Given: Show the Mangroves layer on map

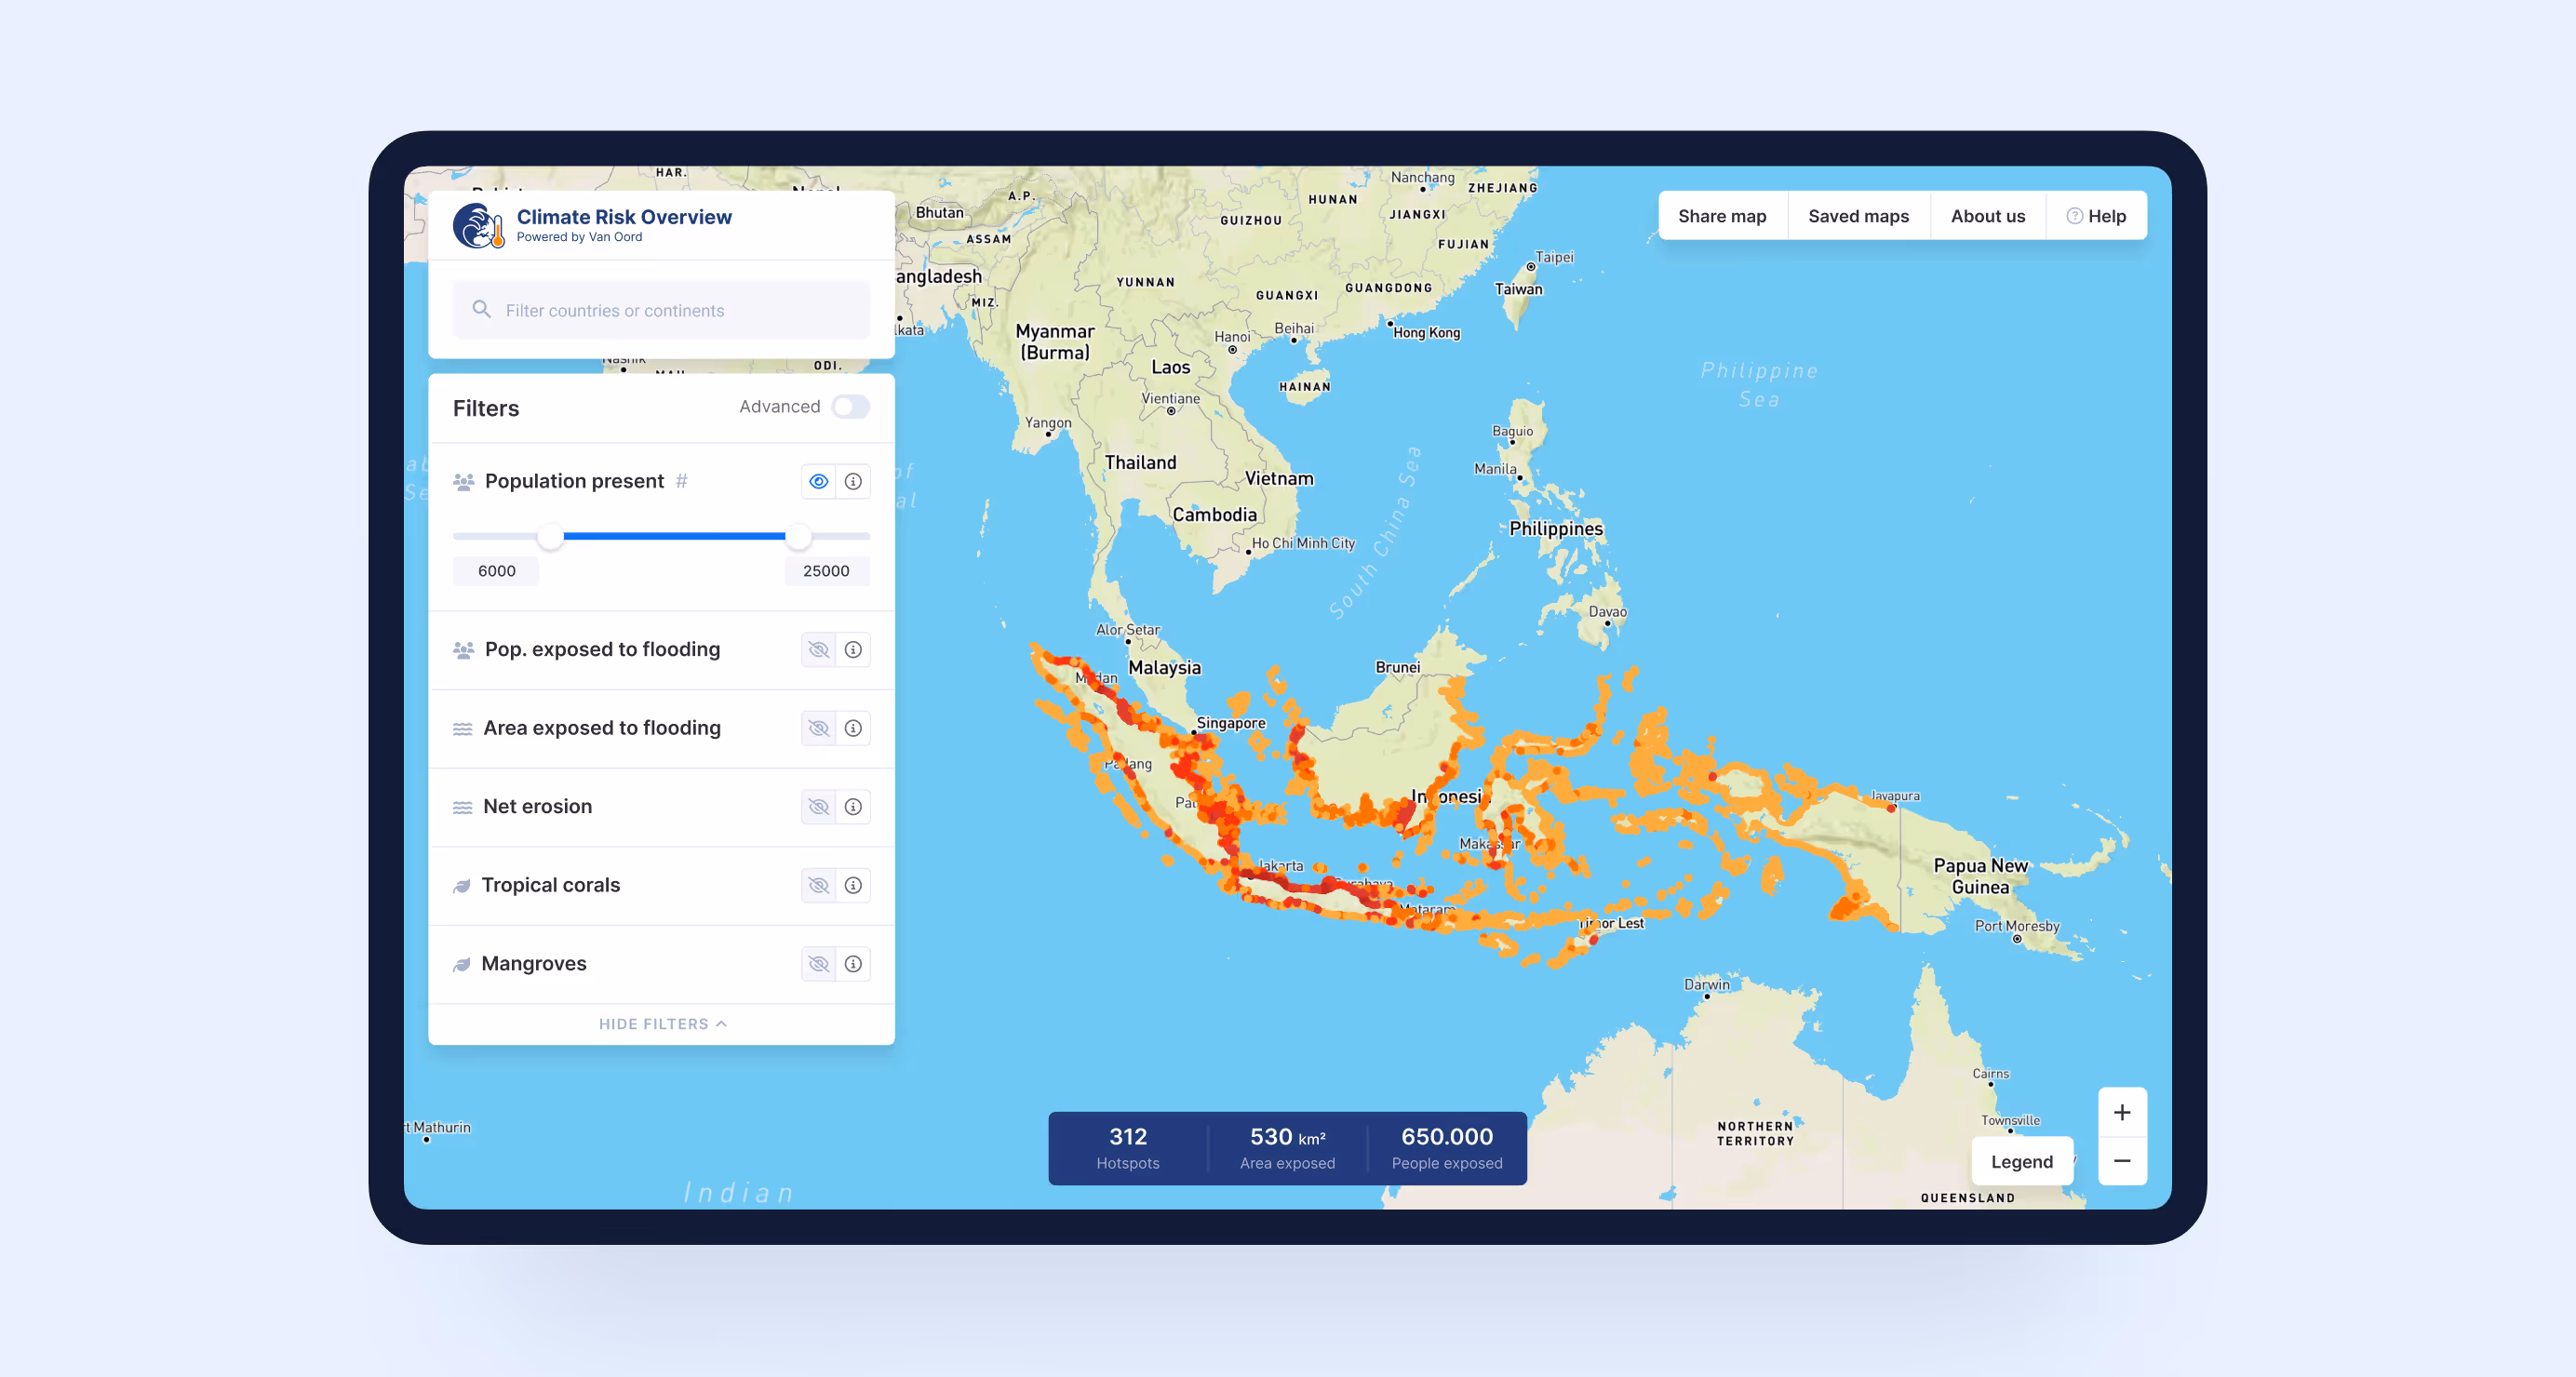Looking at the screenshot, I should 818,964.
